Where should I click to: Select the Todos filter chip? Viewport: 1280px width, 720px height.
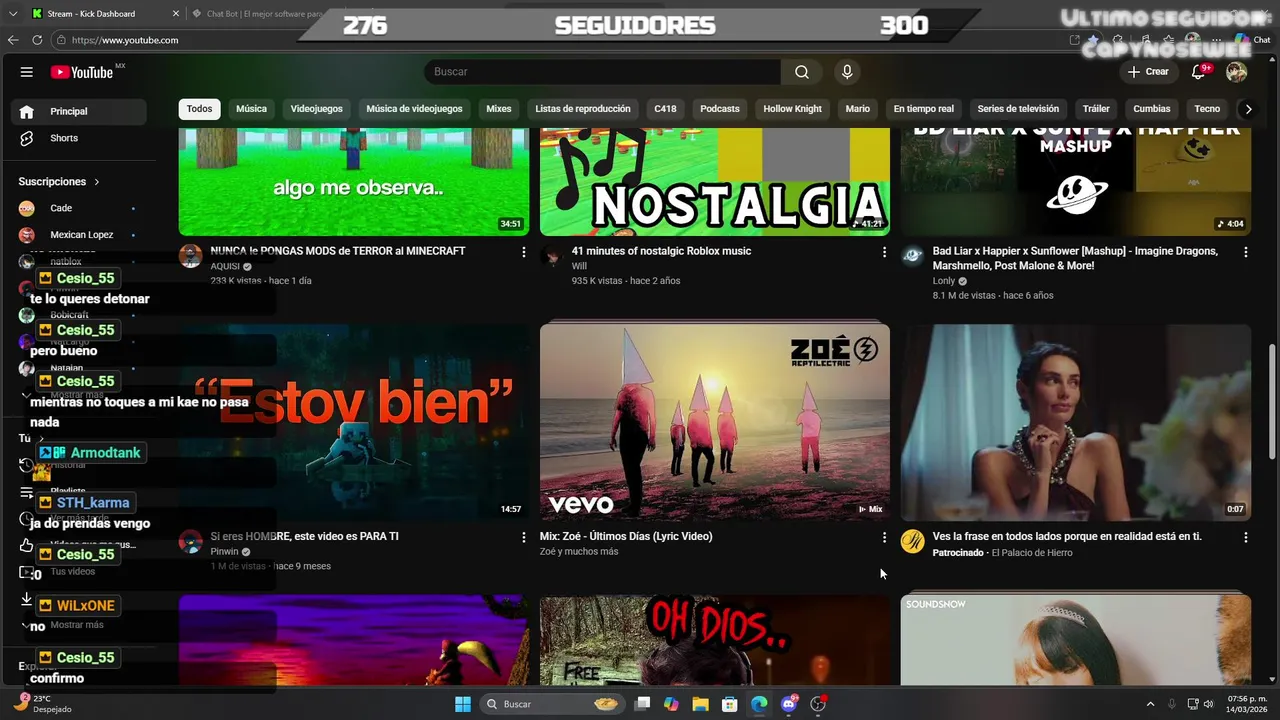(x=199, y=109)
